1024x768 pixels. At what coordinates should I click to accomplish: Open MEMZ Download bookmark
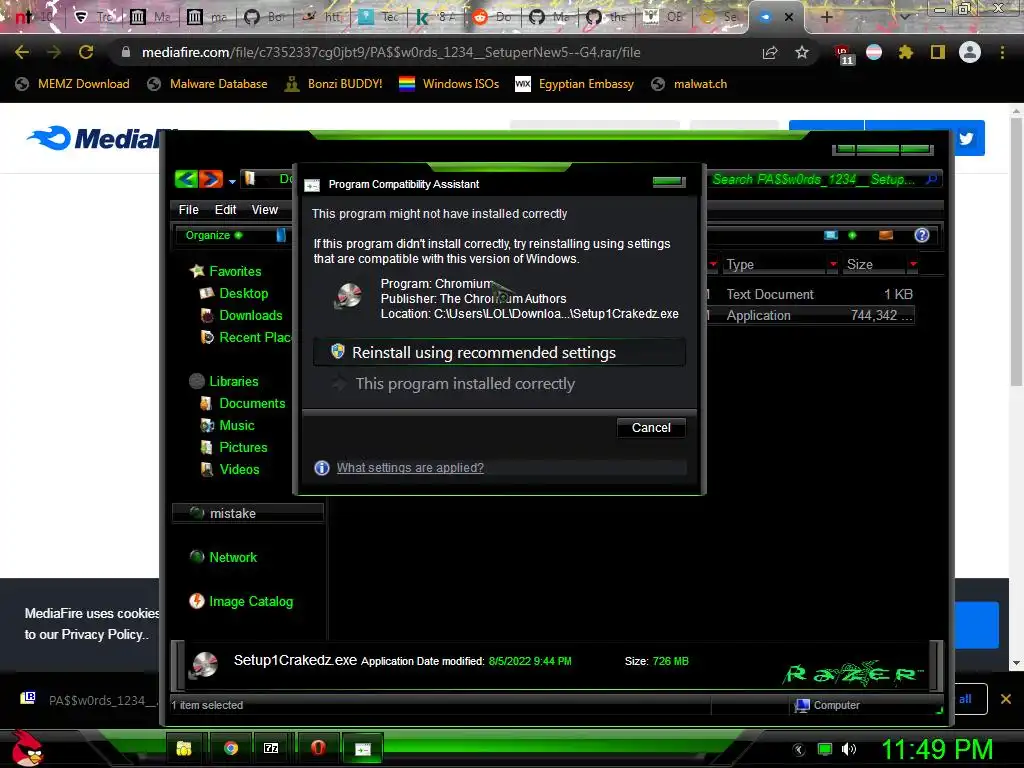click(x=72, y=84)
